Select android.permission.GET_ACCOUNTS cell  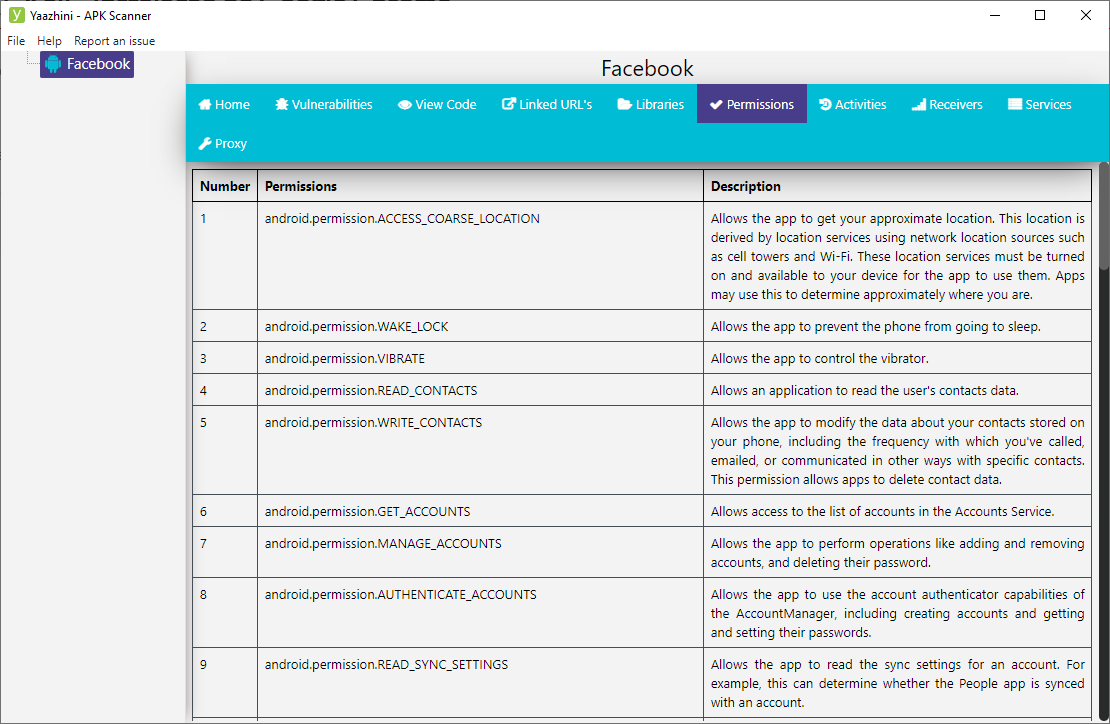coord(481,511)
